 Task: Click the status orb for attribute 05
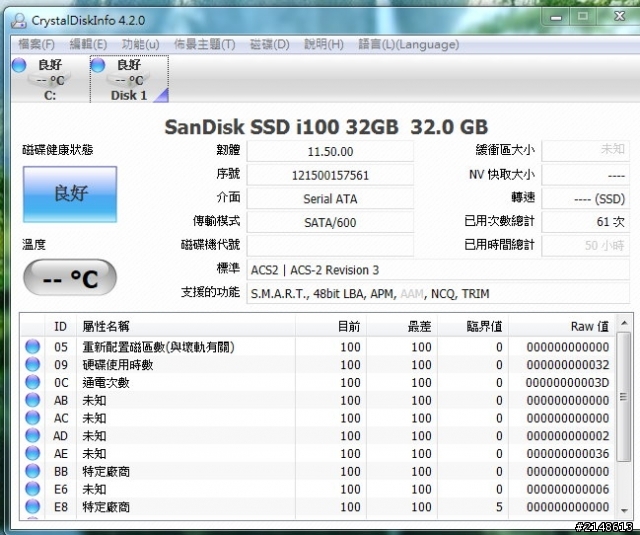click(32, 346)
